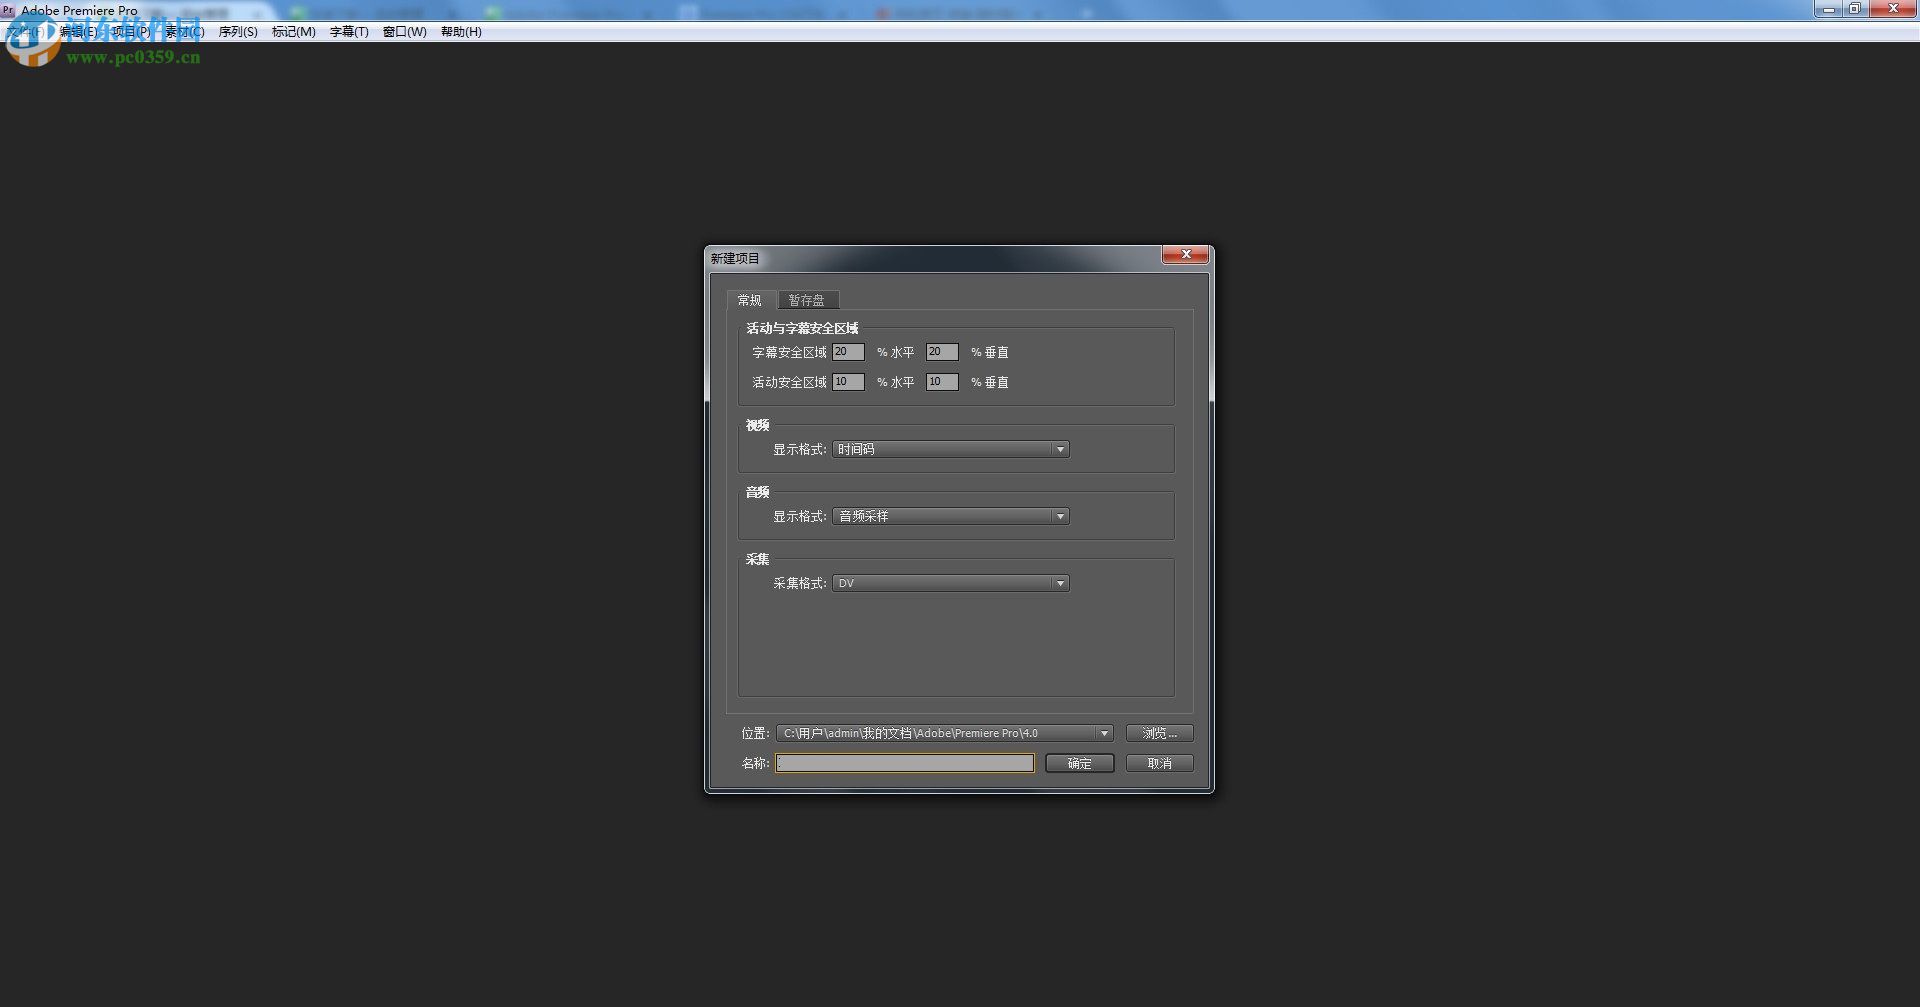Click the 确定 button to confirm
1920x1007 pixels.
point(1079,763)
